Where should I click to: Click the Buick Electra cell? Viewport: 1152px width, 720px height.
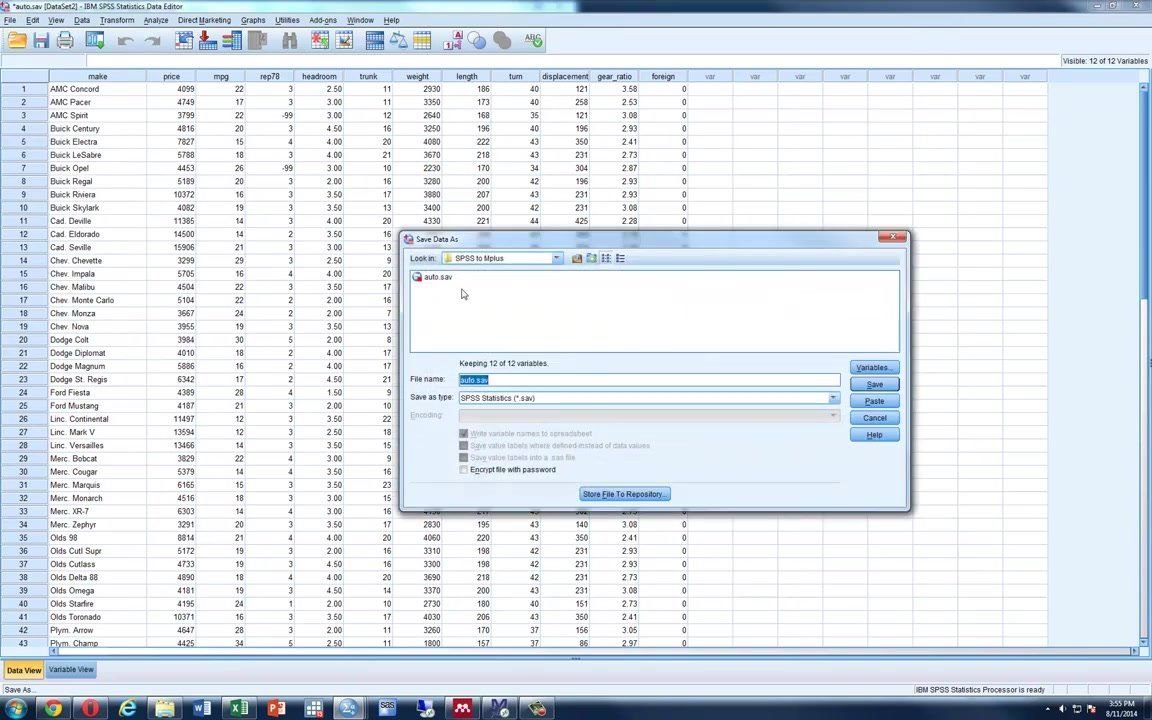97,142
